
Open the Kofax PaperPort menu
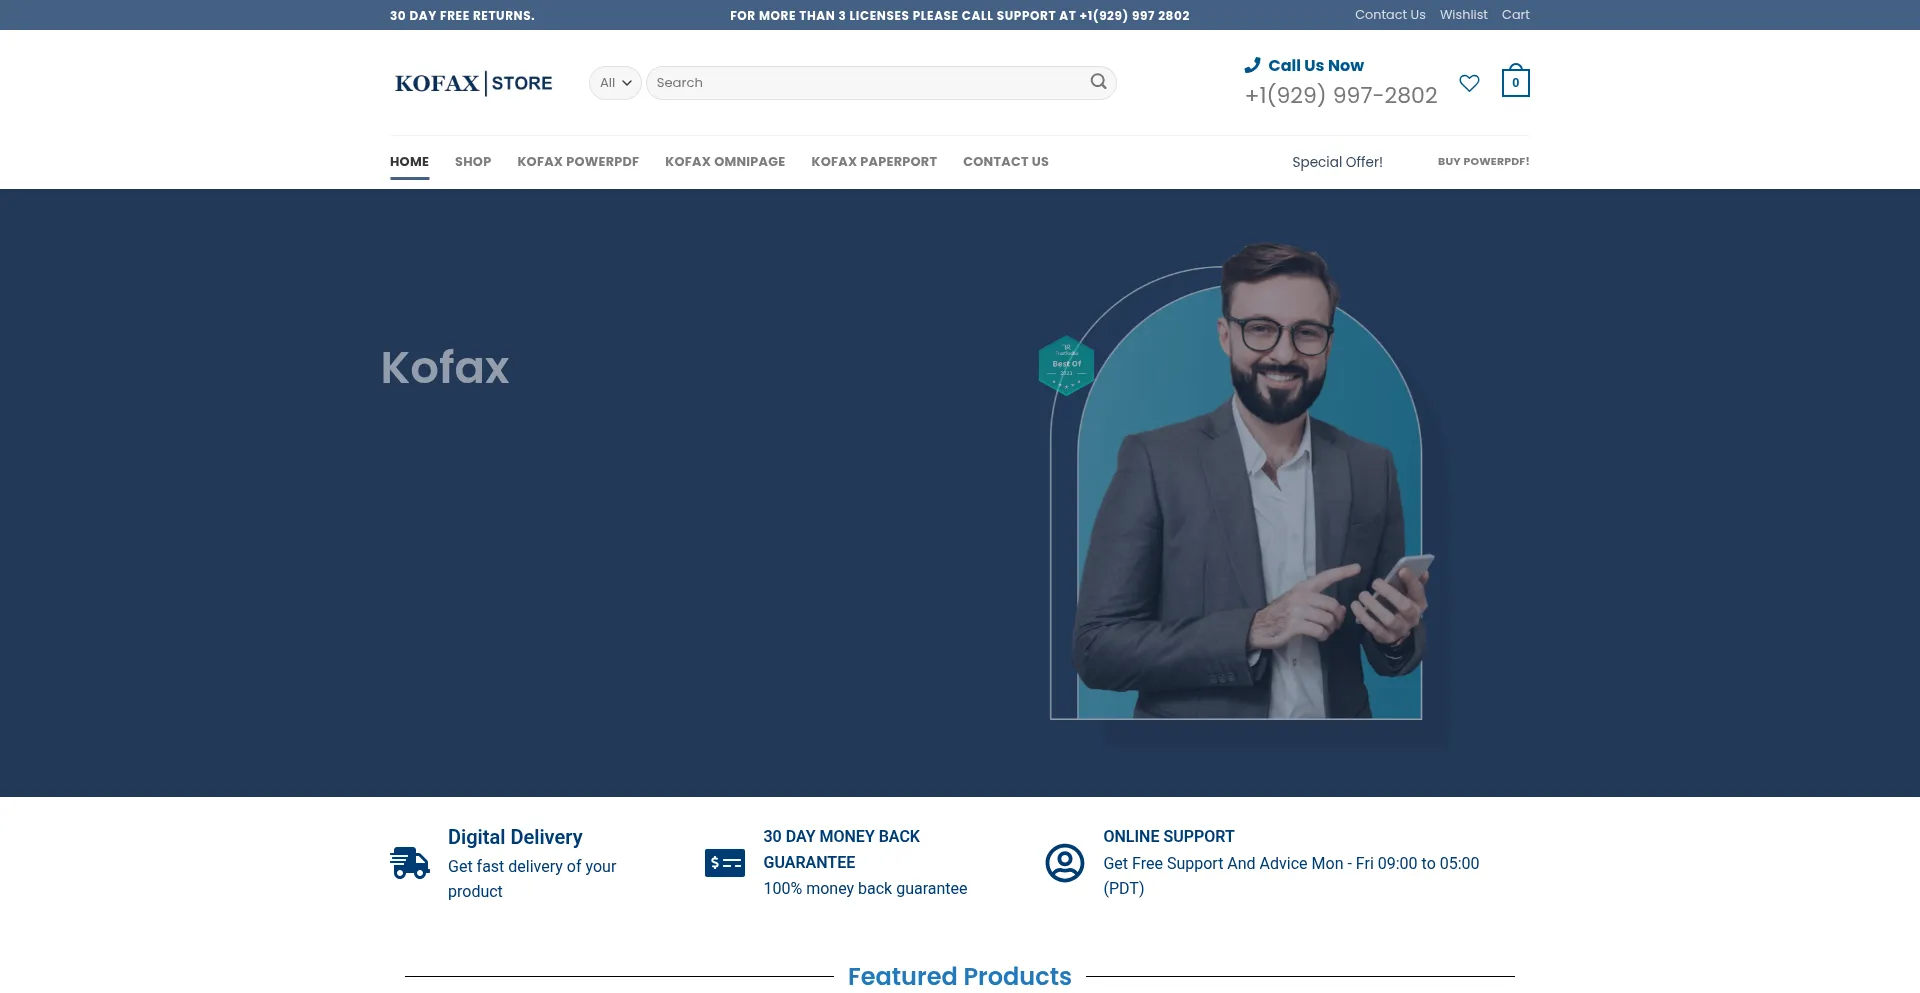(873, 162)
